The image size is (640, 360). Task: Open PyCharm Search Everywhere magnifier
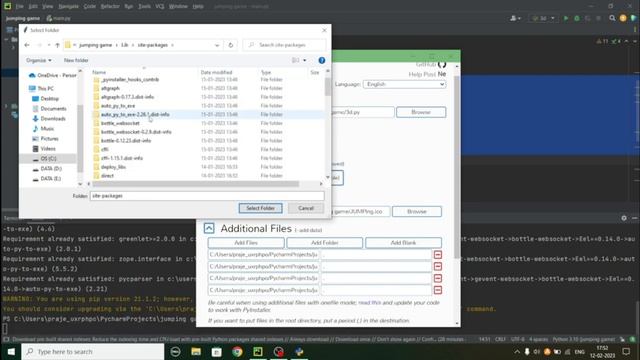coord(612,18)
